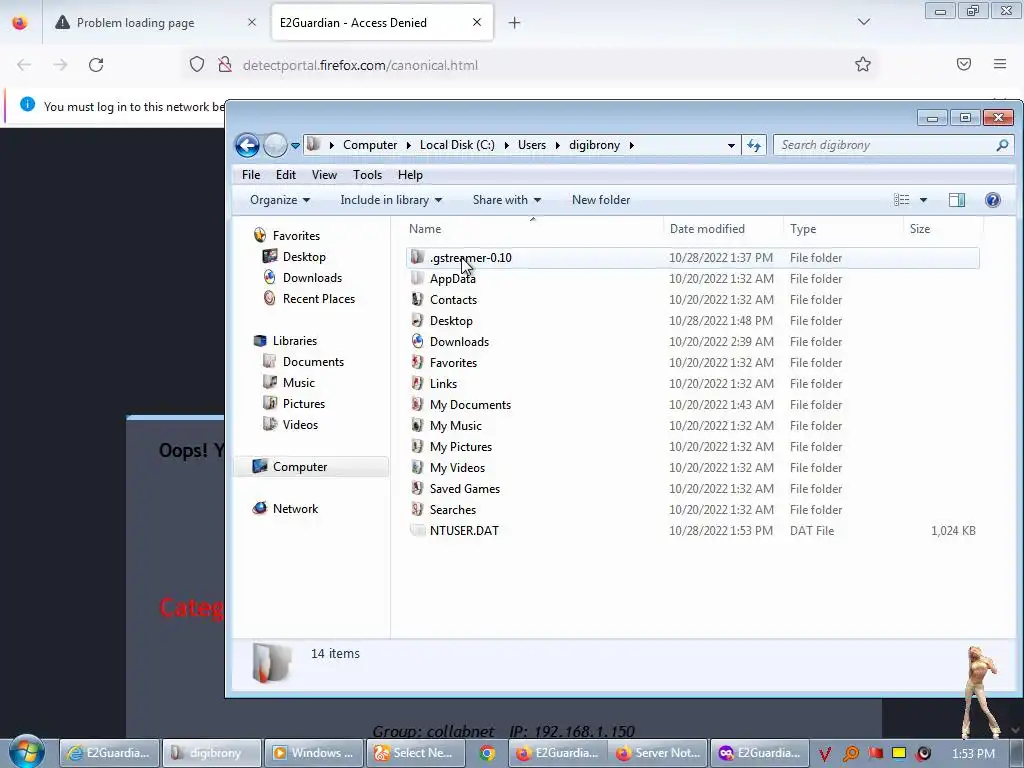This screenshot has width=1024, height=768.
Task: Select Computer in the navigation pane
Action: [x=300, y=467]
